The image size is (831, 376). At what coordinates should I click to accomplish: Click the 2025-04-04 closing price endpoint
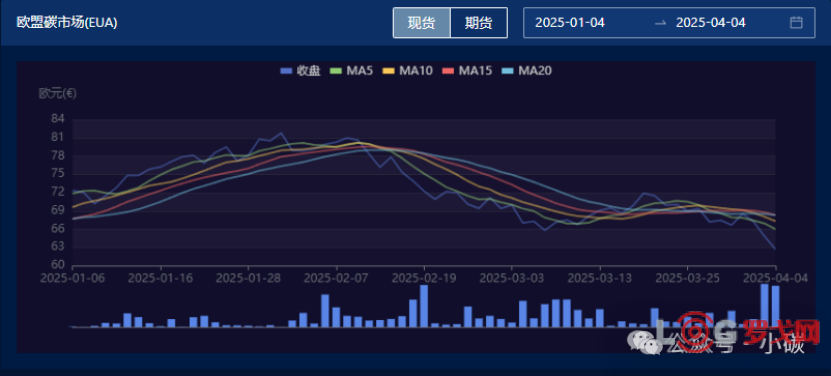[x=775, y=249]
